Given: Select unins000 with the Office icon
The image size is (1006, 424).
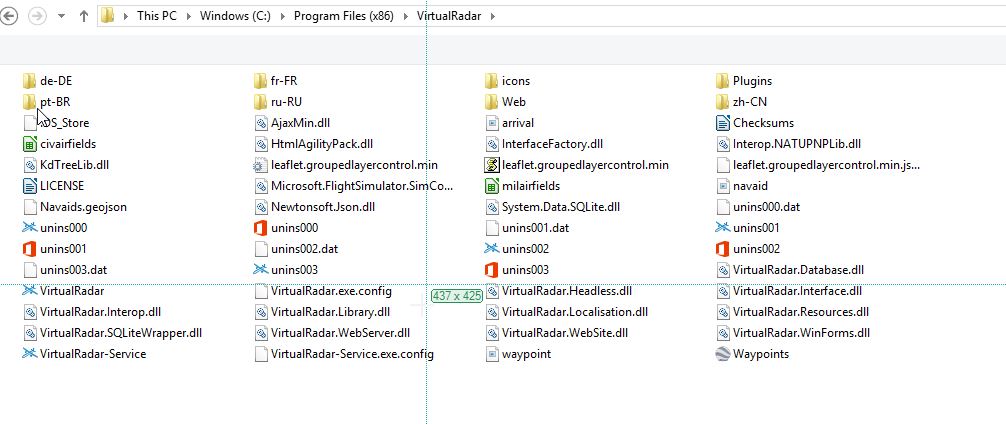Looking at the screenshot, I should tap(286, 228).
